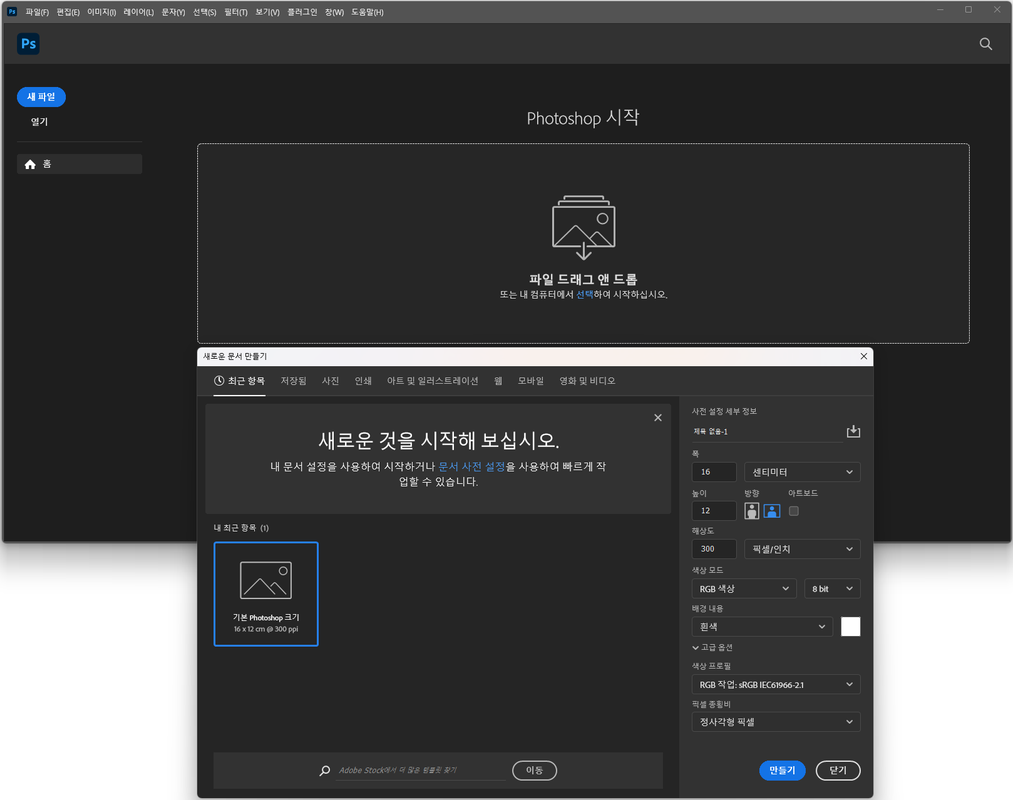Click the Adobe Stock search magnifier icon
This screenshot has width=1013, height=800.
[324, 770]
